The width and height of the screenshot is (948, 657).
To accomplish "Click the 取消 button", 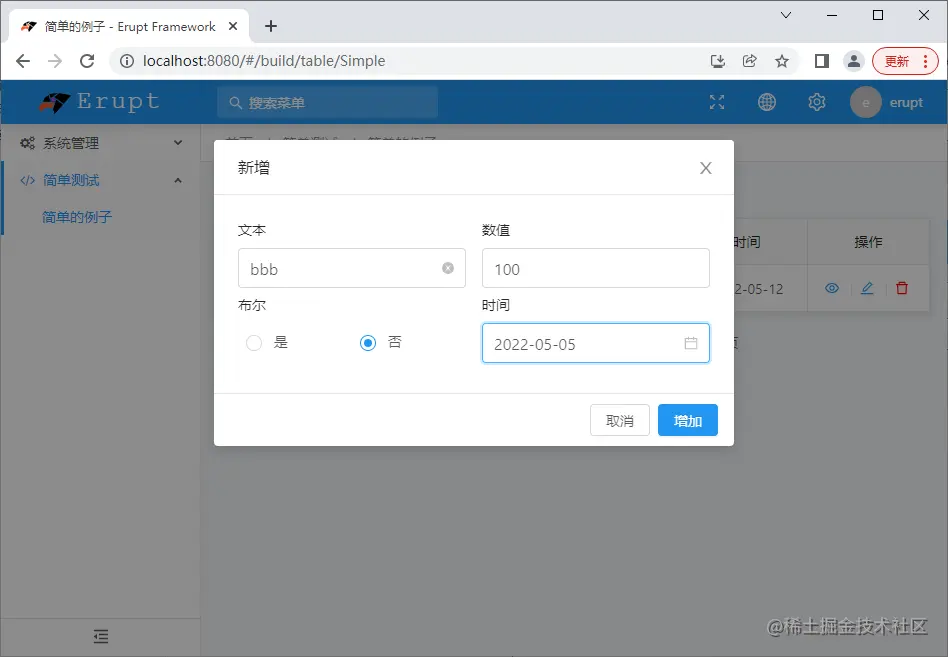I will pos(620,420).
